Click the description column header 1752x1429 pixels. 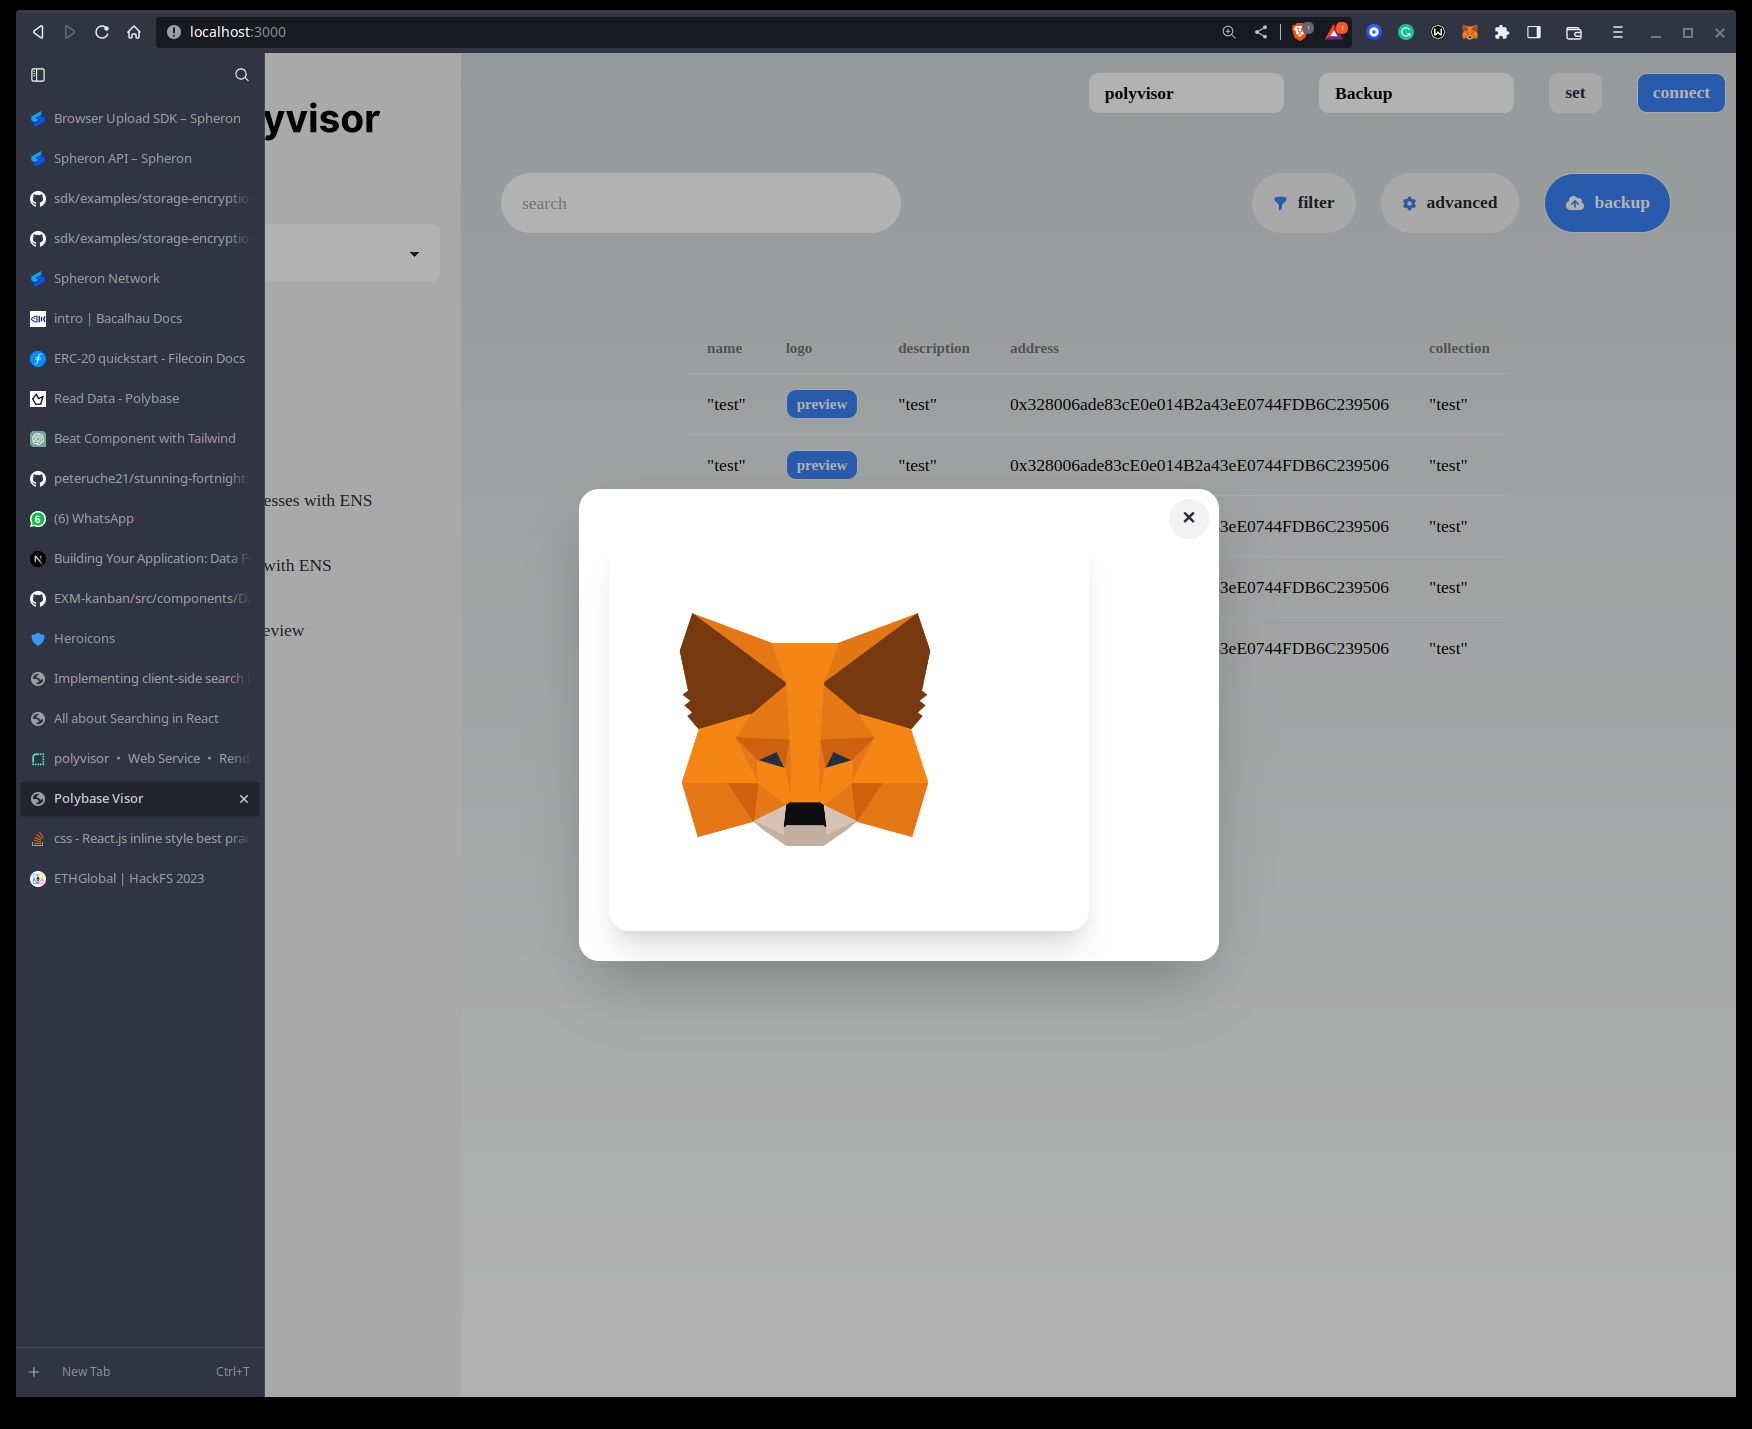934,348
